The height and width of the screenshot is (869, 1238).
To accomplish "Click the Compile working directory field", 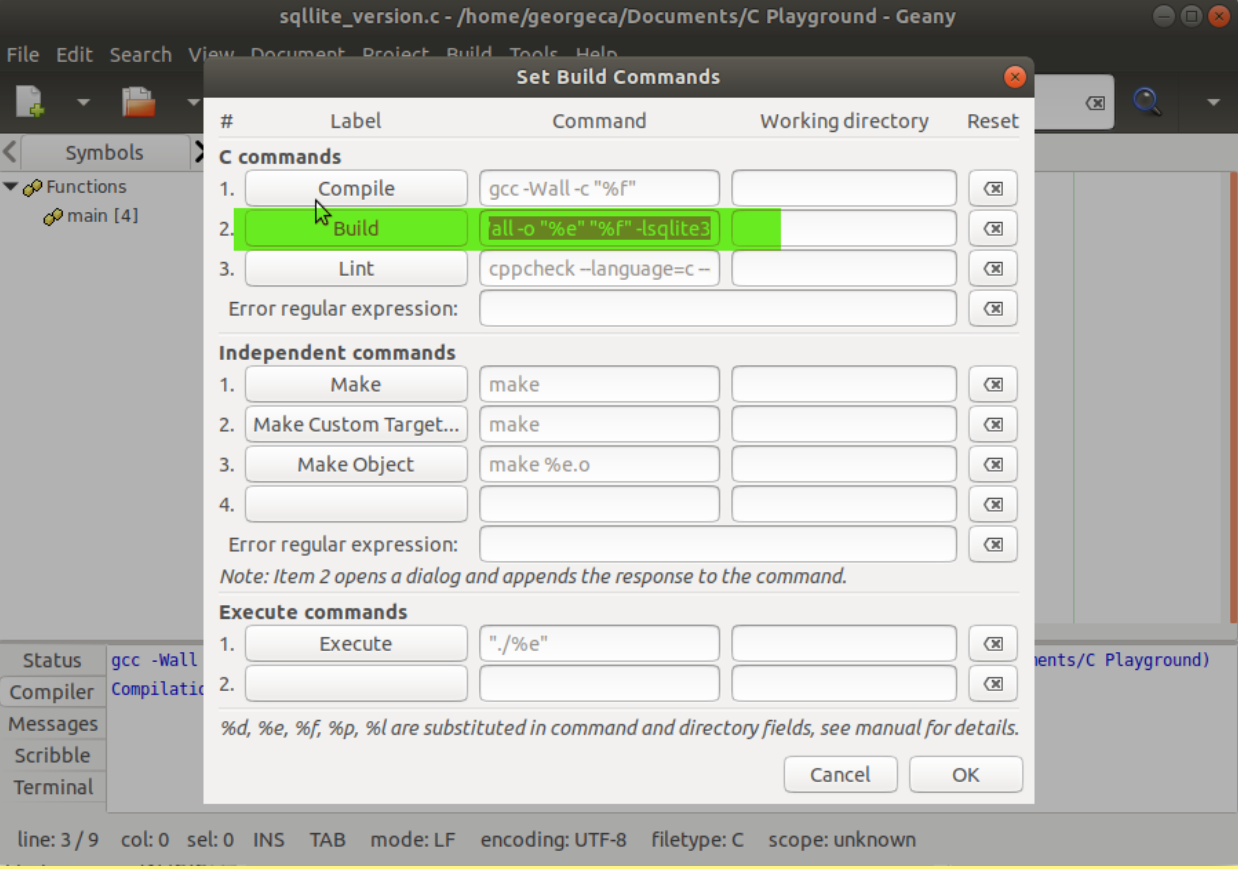I will click(x=844, y=188).
